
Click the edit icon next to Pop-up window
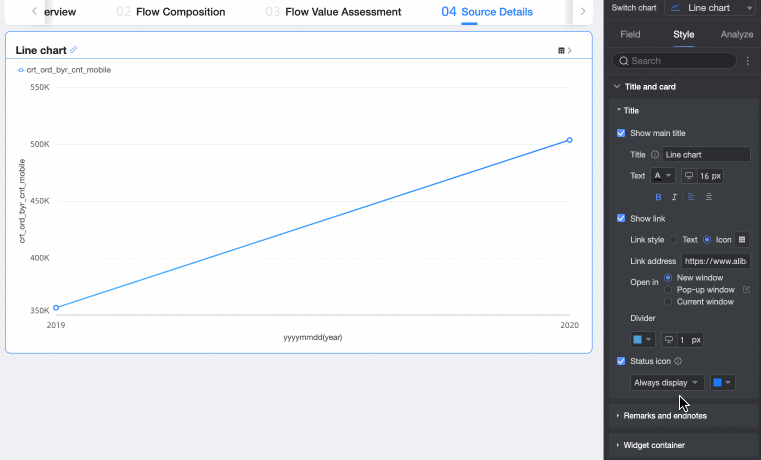746,290
